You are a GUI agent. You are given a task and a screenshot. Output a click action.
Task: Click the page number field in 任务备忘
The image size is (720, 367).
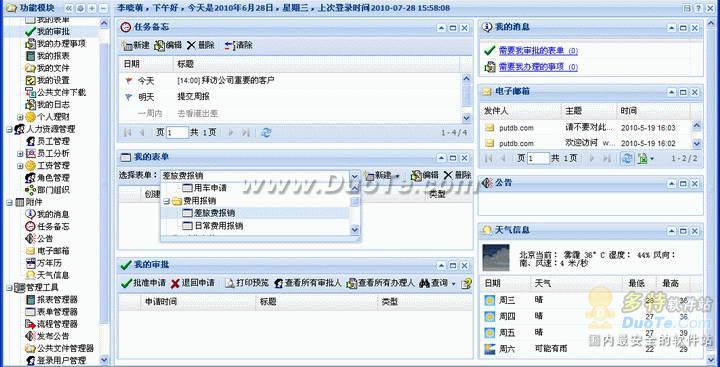click(177, 133)
